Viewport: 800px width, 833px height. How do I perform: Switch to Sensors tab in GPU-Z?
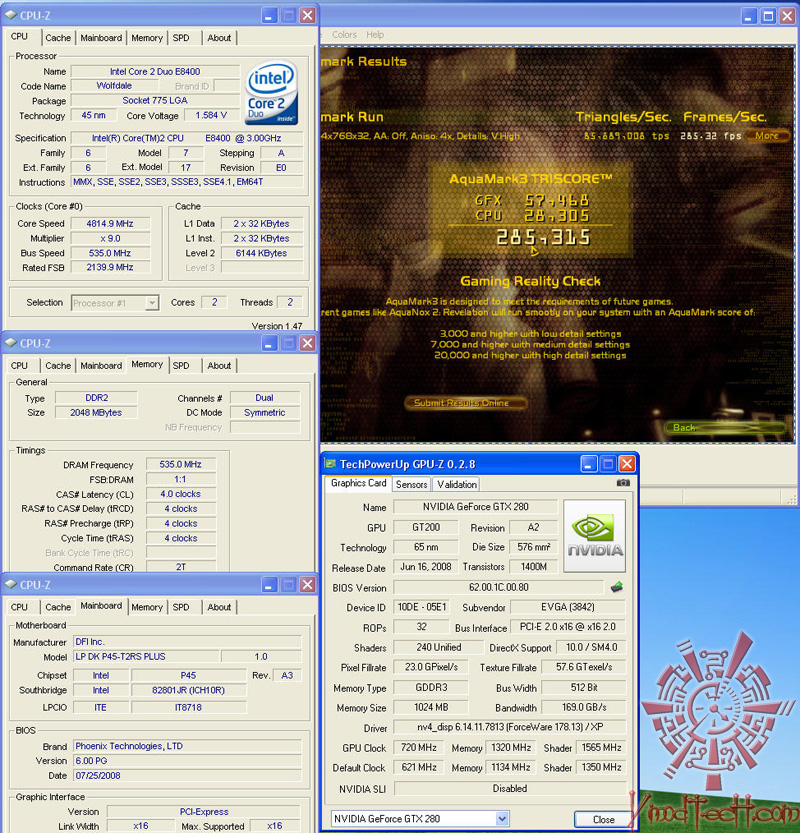(411, 484)
